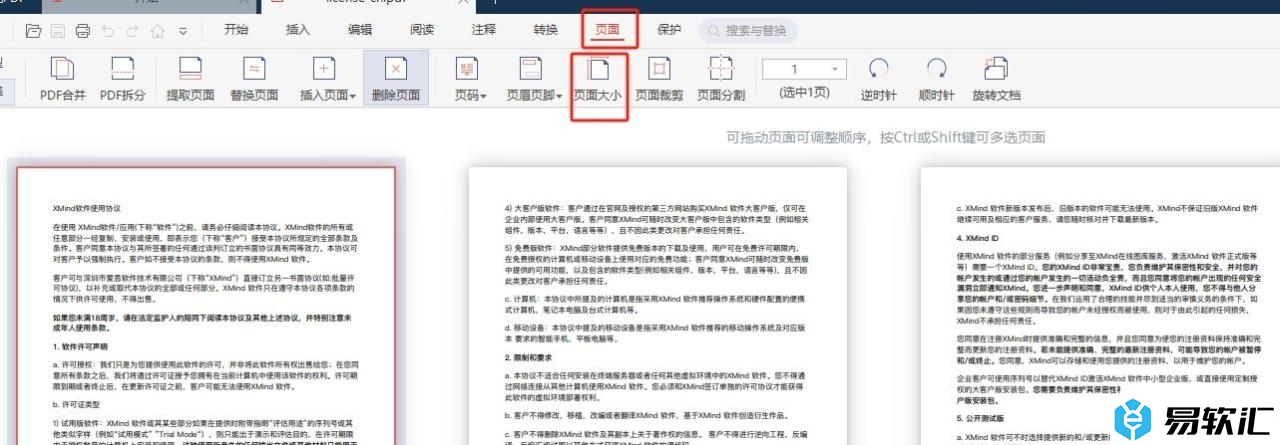This screenshot has height=445, width=1280.
Task: Click the 旋转文档 rotate document tool
Action: coord(997,79)
